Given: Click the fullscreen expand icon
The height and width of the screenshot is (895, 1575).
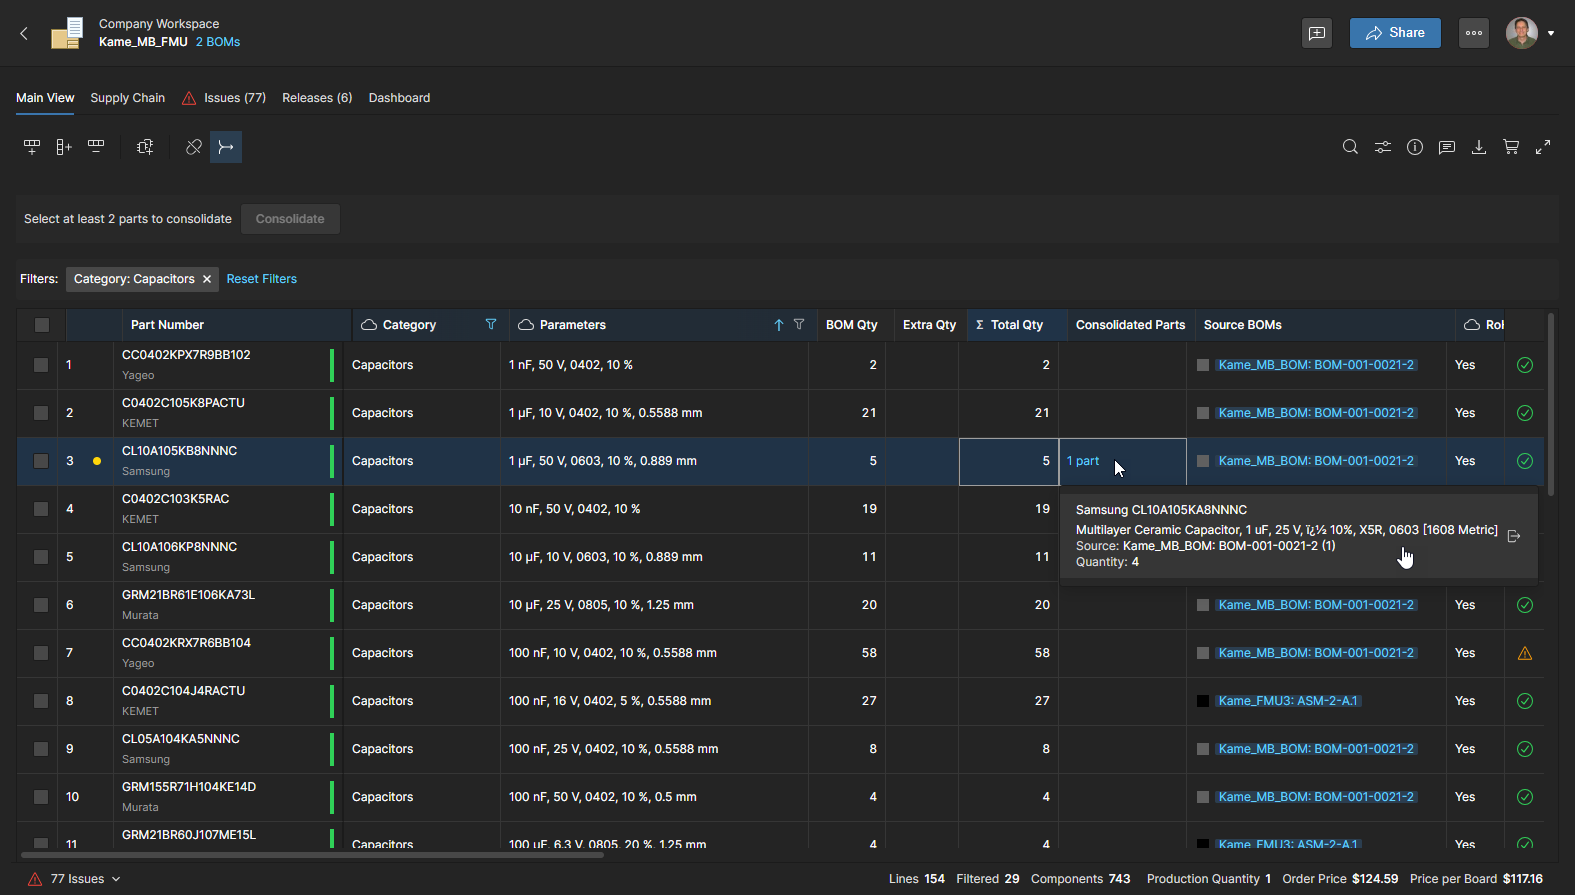Looking at the screenshot, I should (x=1543, y=147).
